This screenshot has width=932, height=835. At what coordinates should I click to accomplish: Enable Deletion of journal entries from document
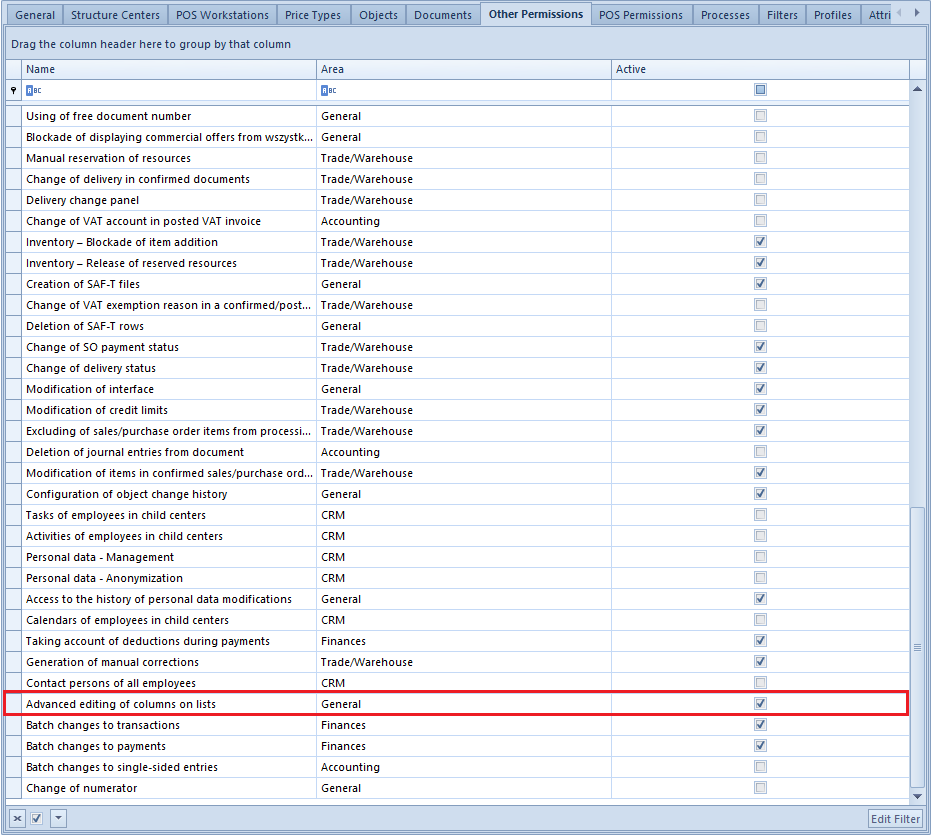760,452
